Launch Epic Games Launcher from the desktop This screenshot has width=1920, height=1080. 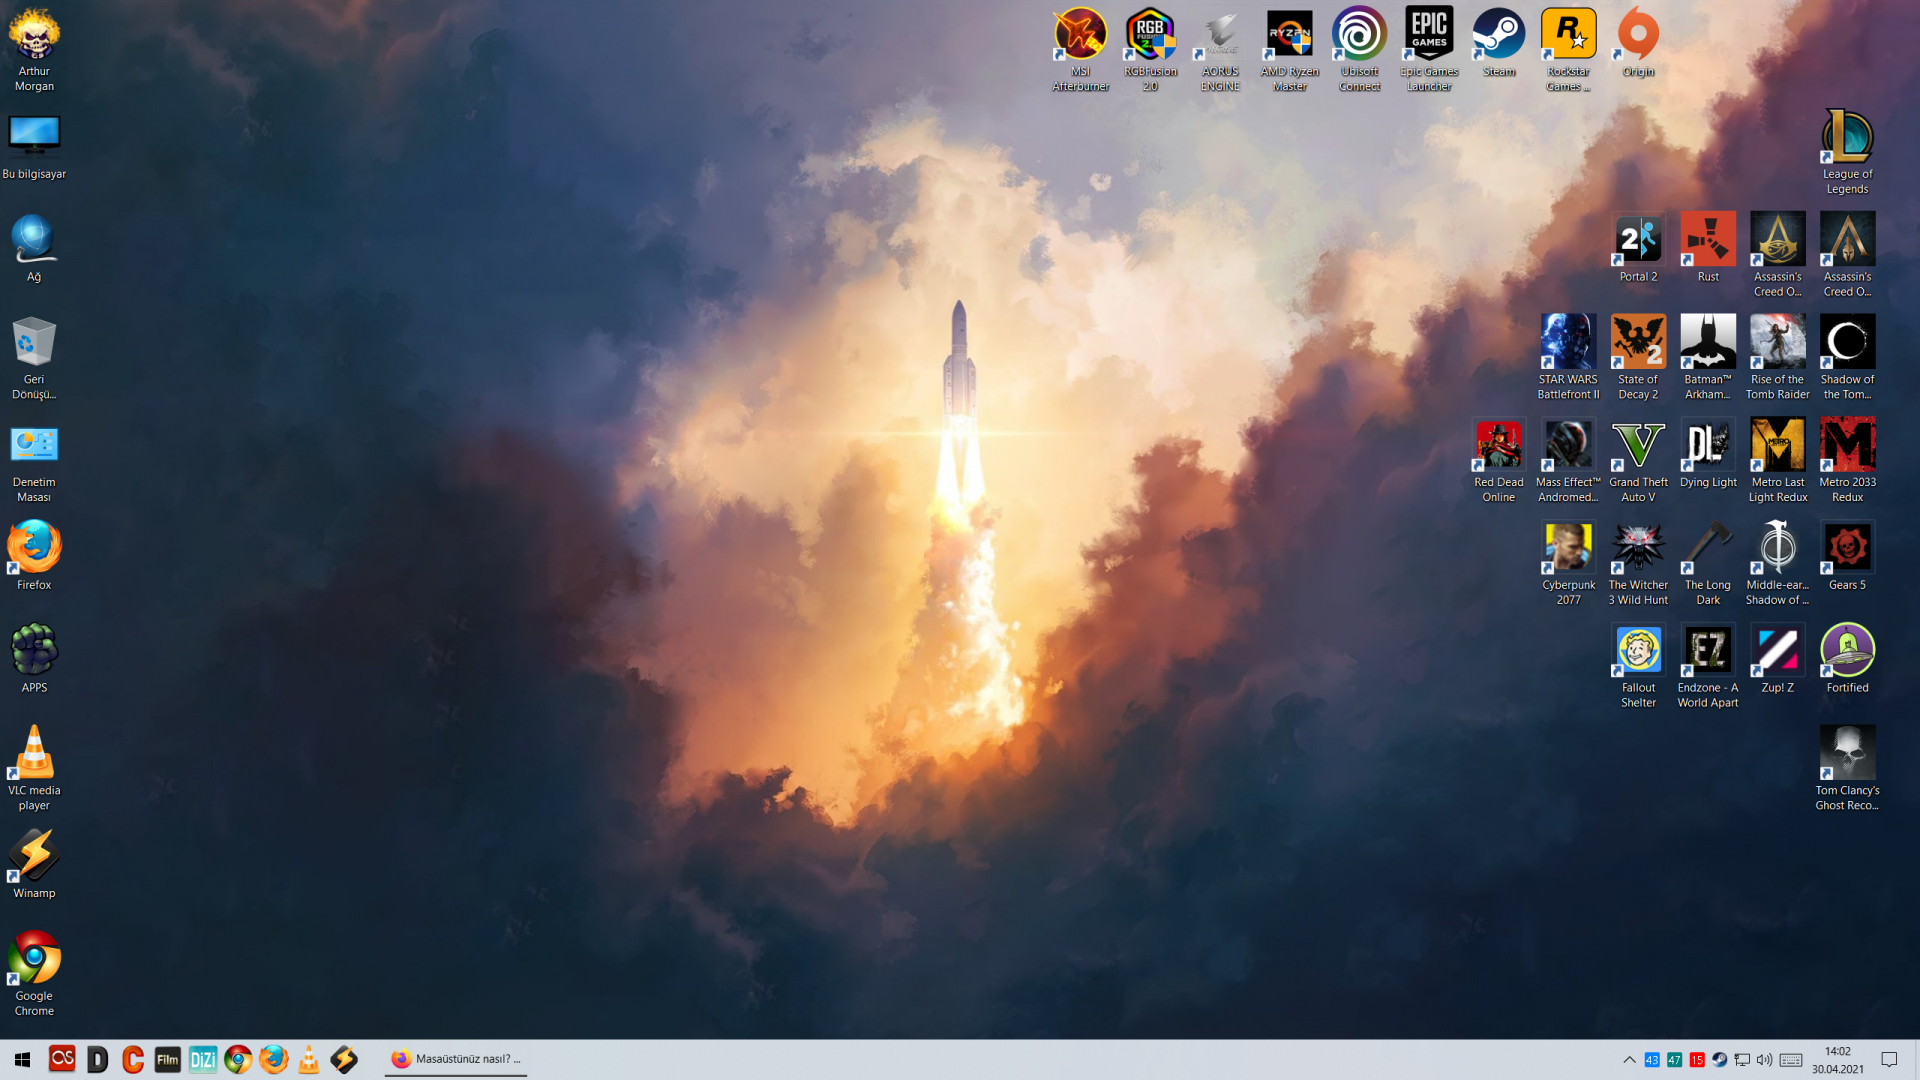[1429, 36]
